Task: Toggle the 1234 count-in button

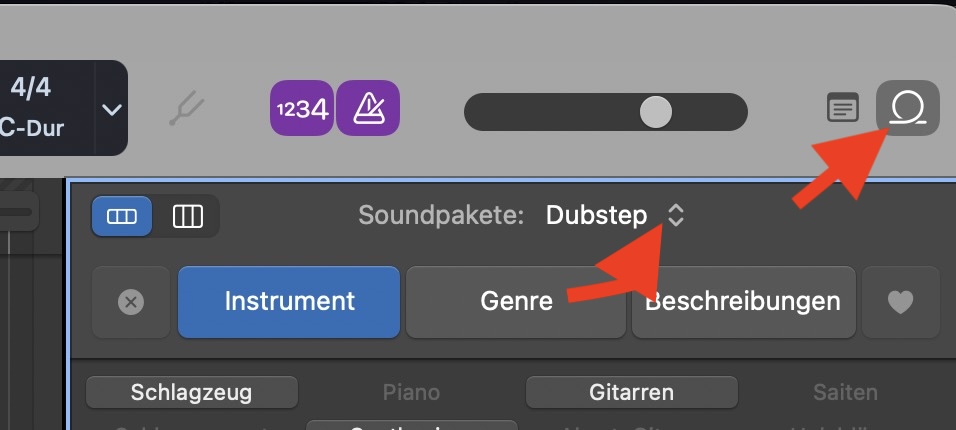Action: [301, 109]
